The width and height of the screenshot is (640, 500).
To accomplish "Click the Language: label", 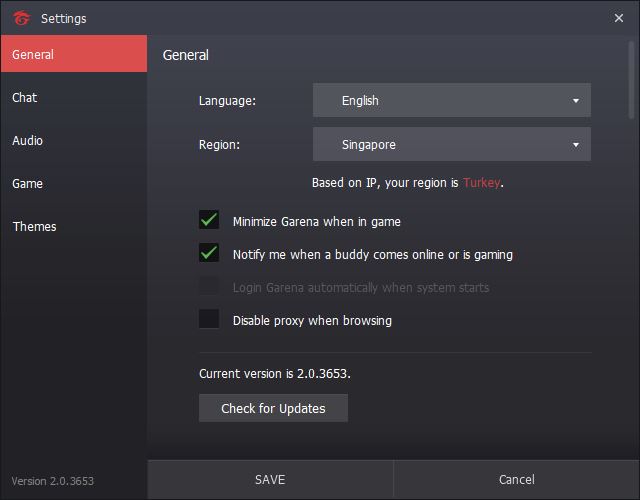I will point(227,100).
